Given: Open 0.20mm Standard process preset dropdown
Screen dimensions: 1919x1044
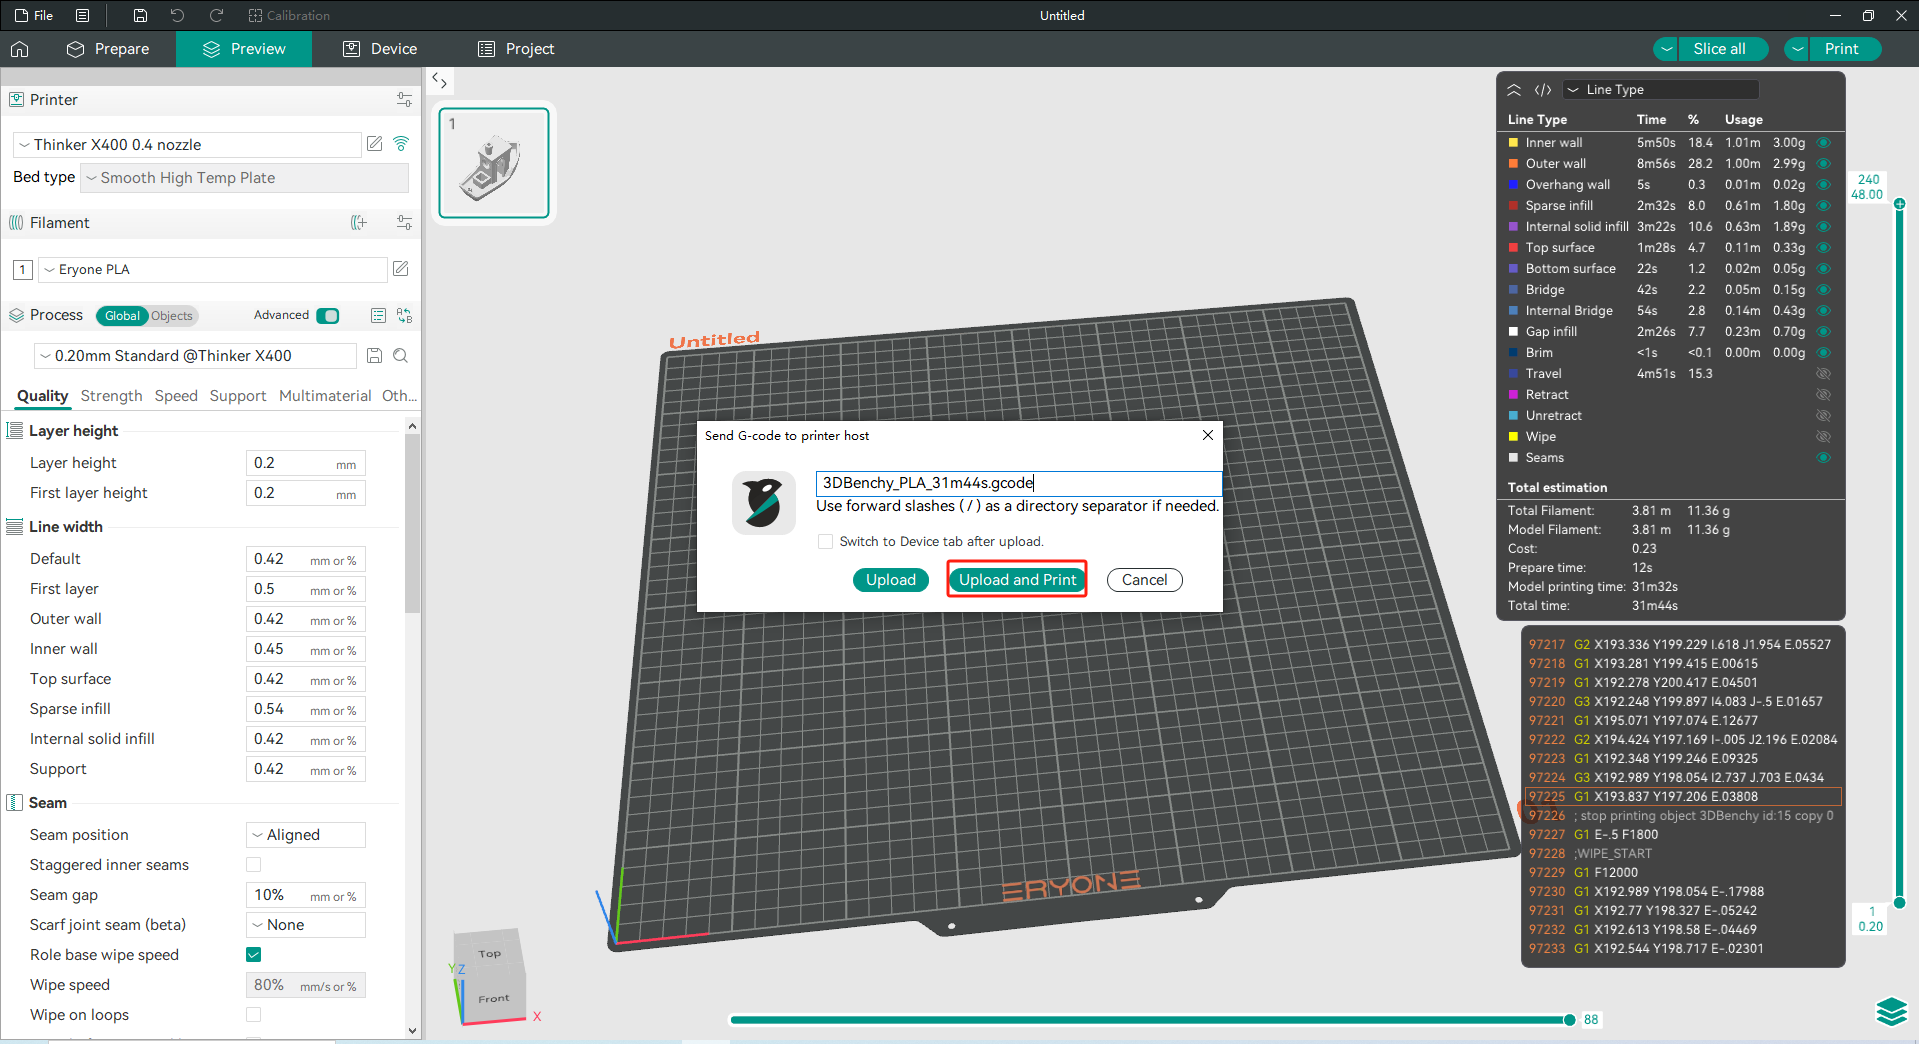Looking at the screenshot, I should pos(195,356).
